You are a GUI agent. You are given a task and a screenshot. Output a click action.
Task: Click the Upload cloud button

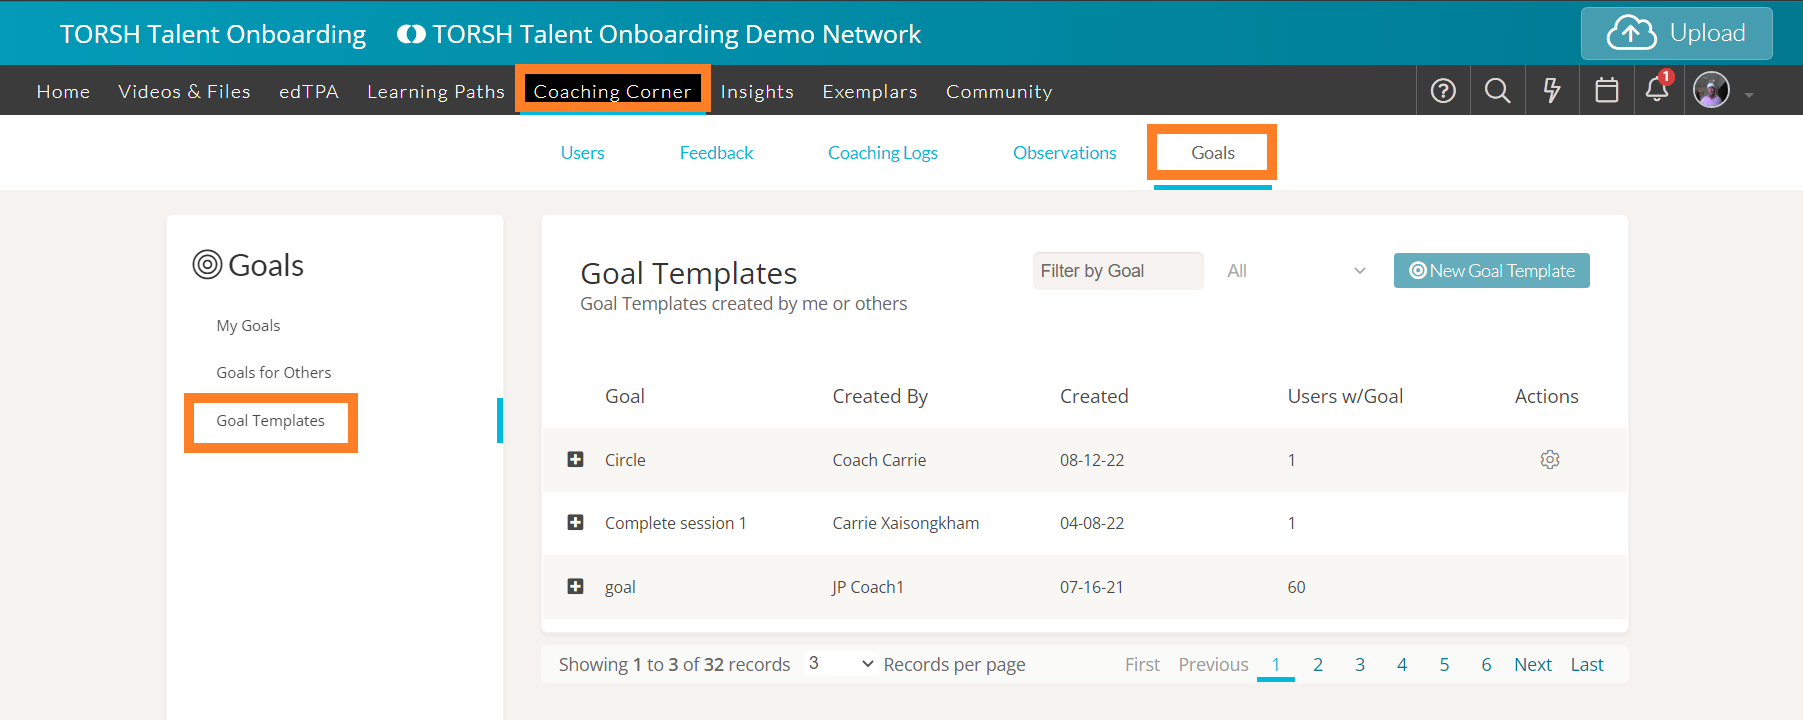click(1676, 33)
